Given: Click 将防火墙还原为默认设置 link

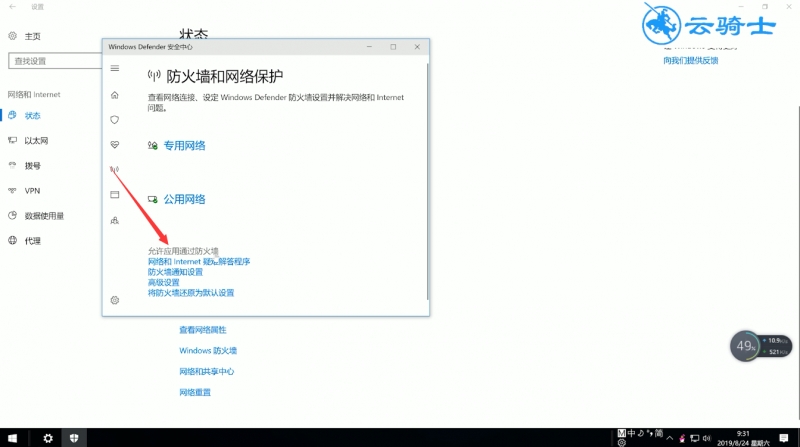Looking at the screenshot, I should click(x=191, y=293).
